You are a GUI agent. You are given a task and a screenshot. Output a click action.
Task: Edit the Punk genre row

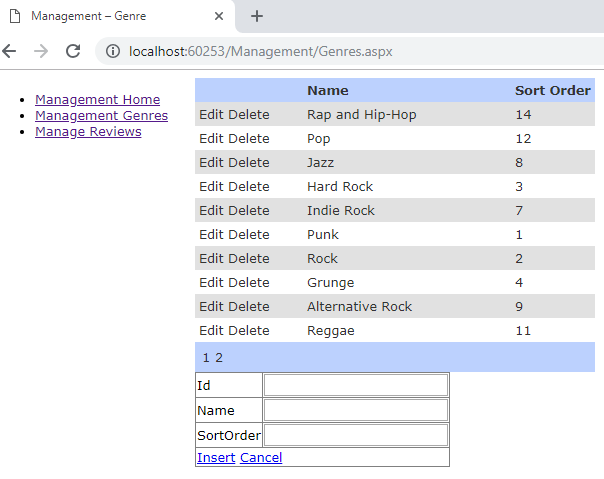pos(211,235)
